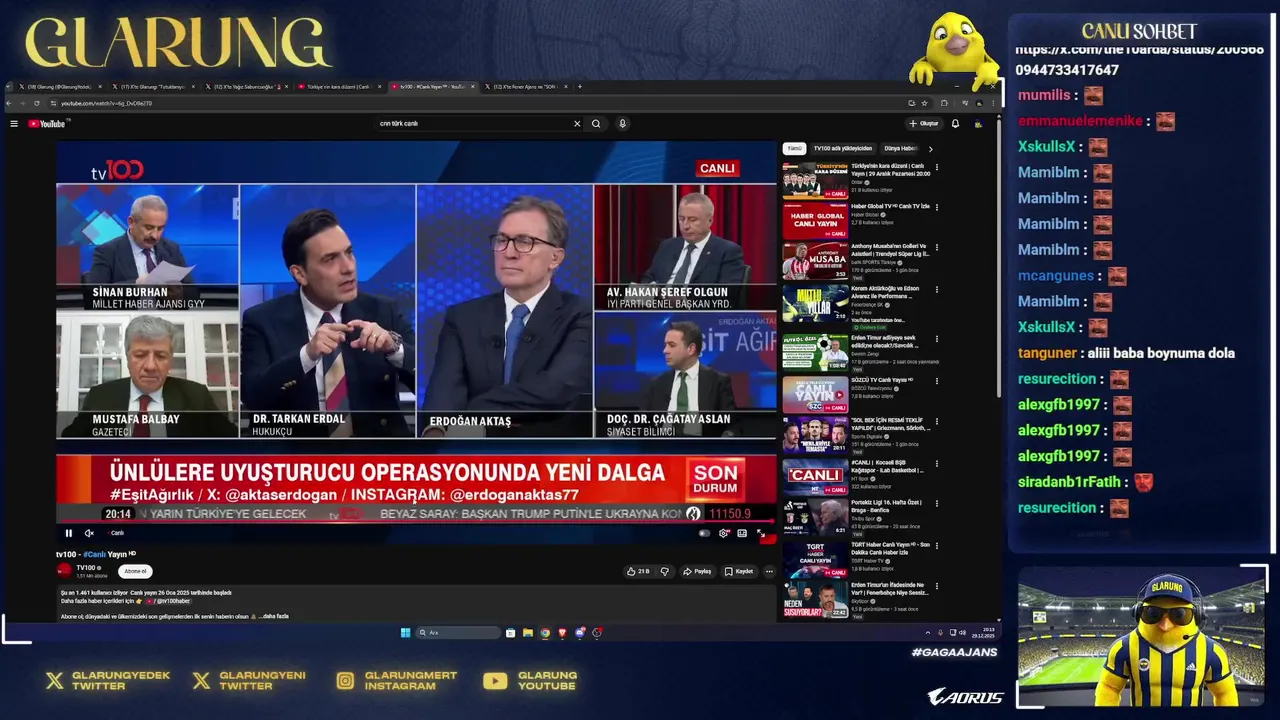Image resolution: width=1280 pixels, height=720 pixels.
Task: Open the YouTube hamburger guide menu
Action: tap(14, 124)
